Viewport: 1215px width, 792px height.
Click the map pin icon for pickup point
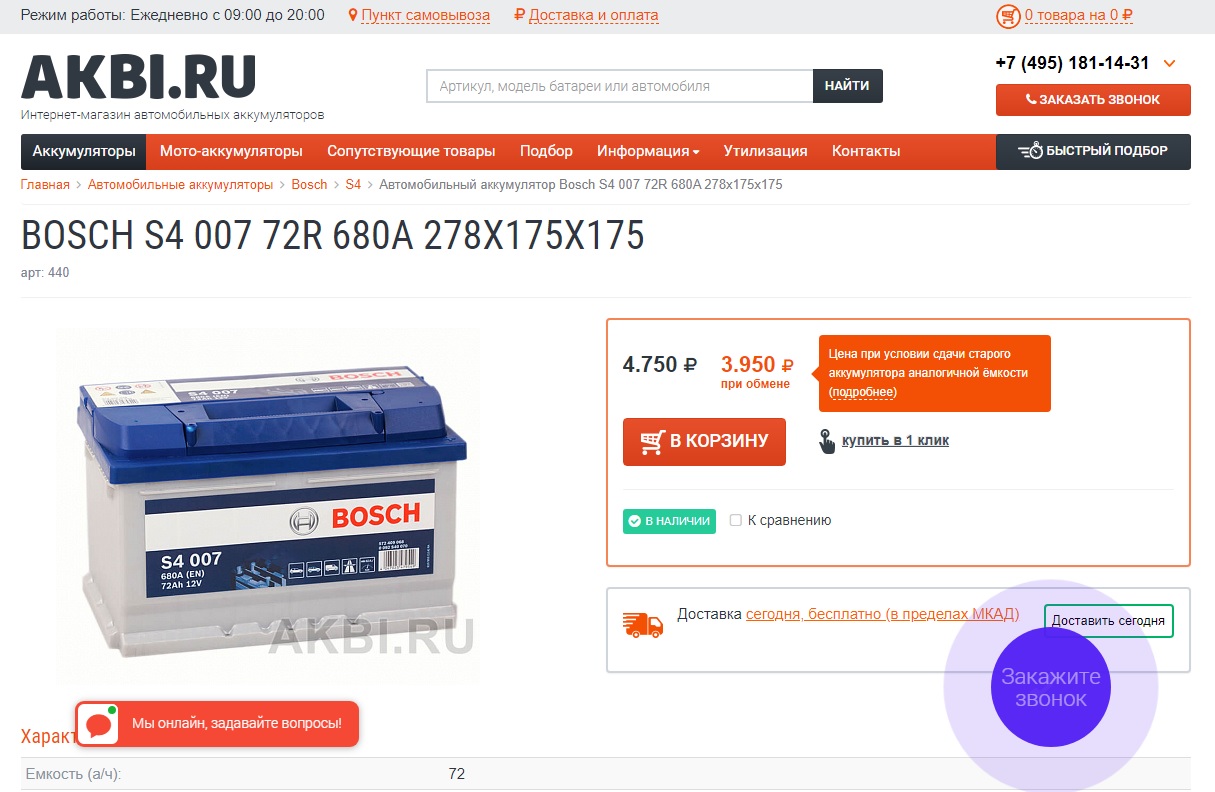coord(352,15)
